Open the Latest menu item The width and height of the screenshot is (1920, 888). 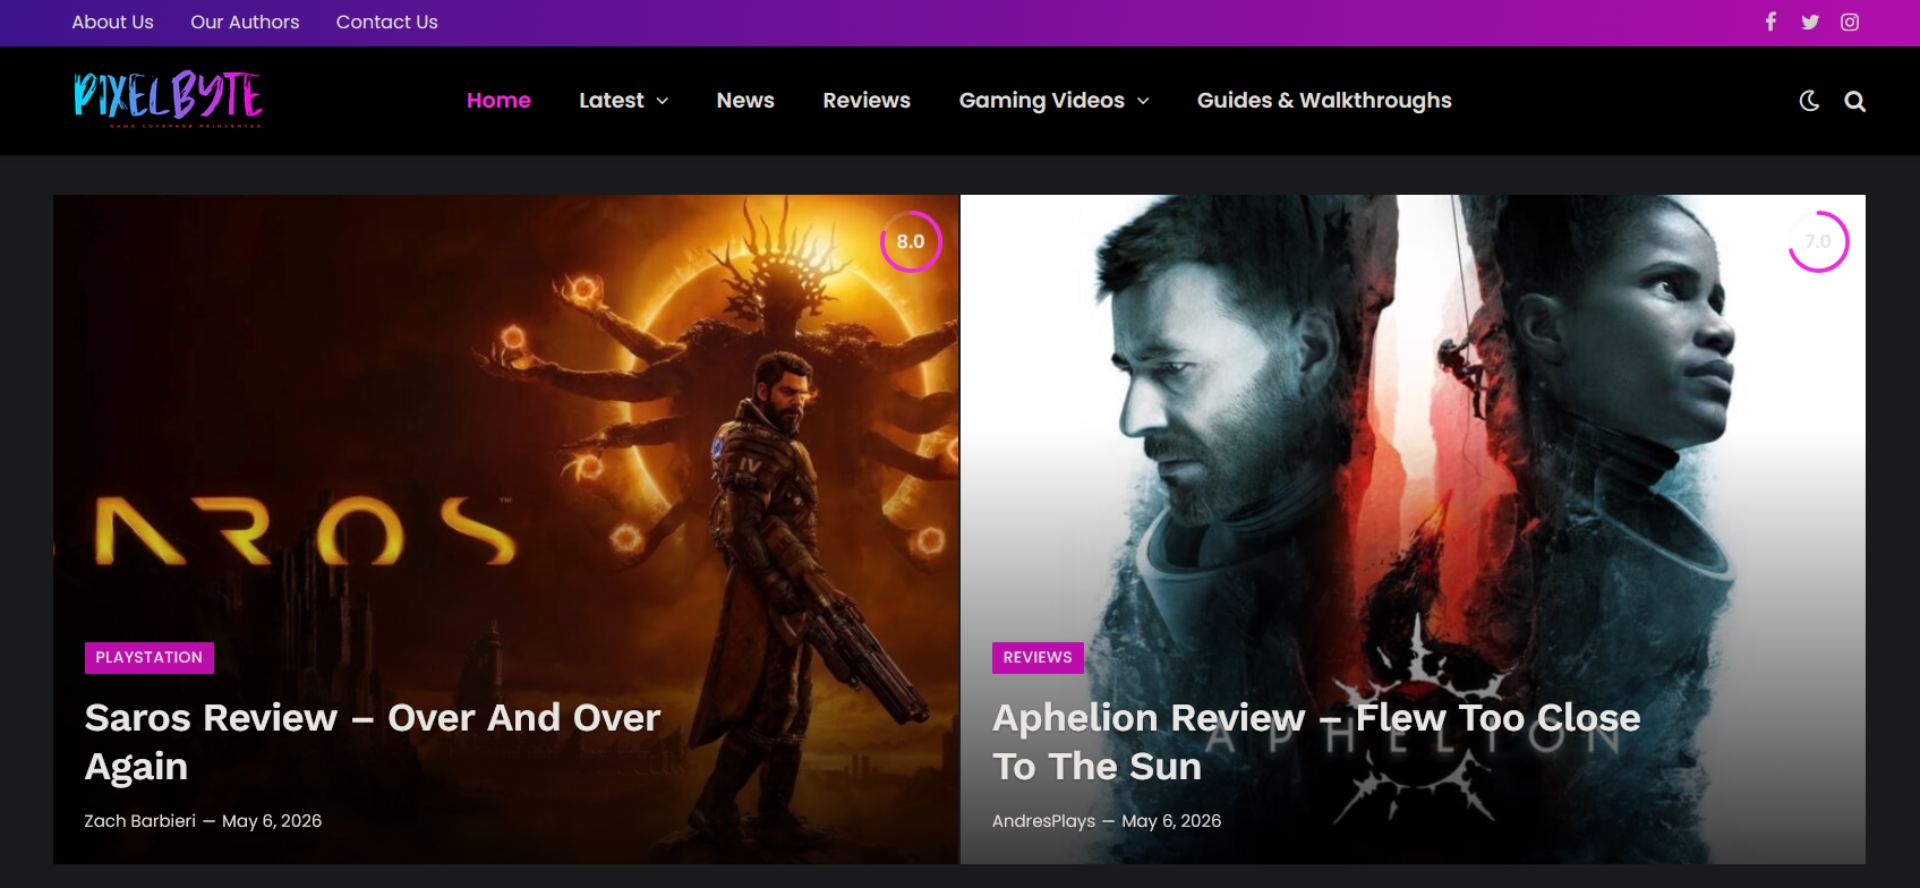(611, 100)
